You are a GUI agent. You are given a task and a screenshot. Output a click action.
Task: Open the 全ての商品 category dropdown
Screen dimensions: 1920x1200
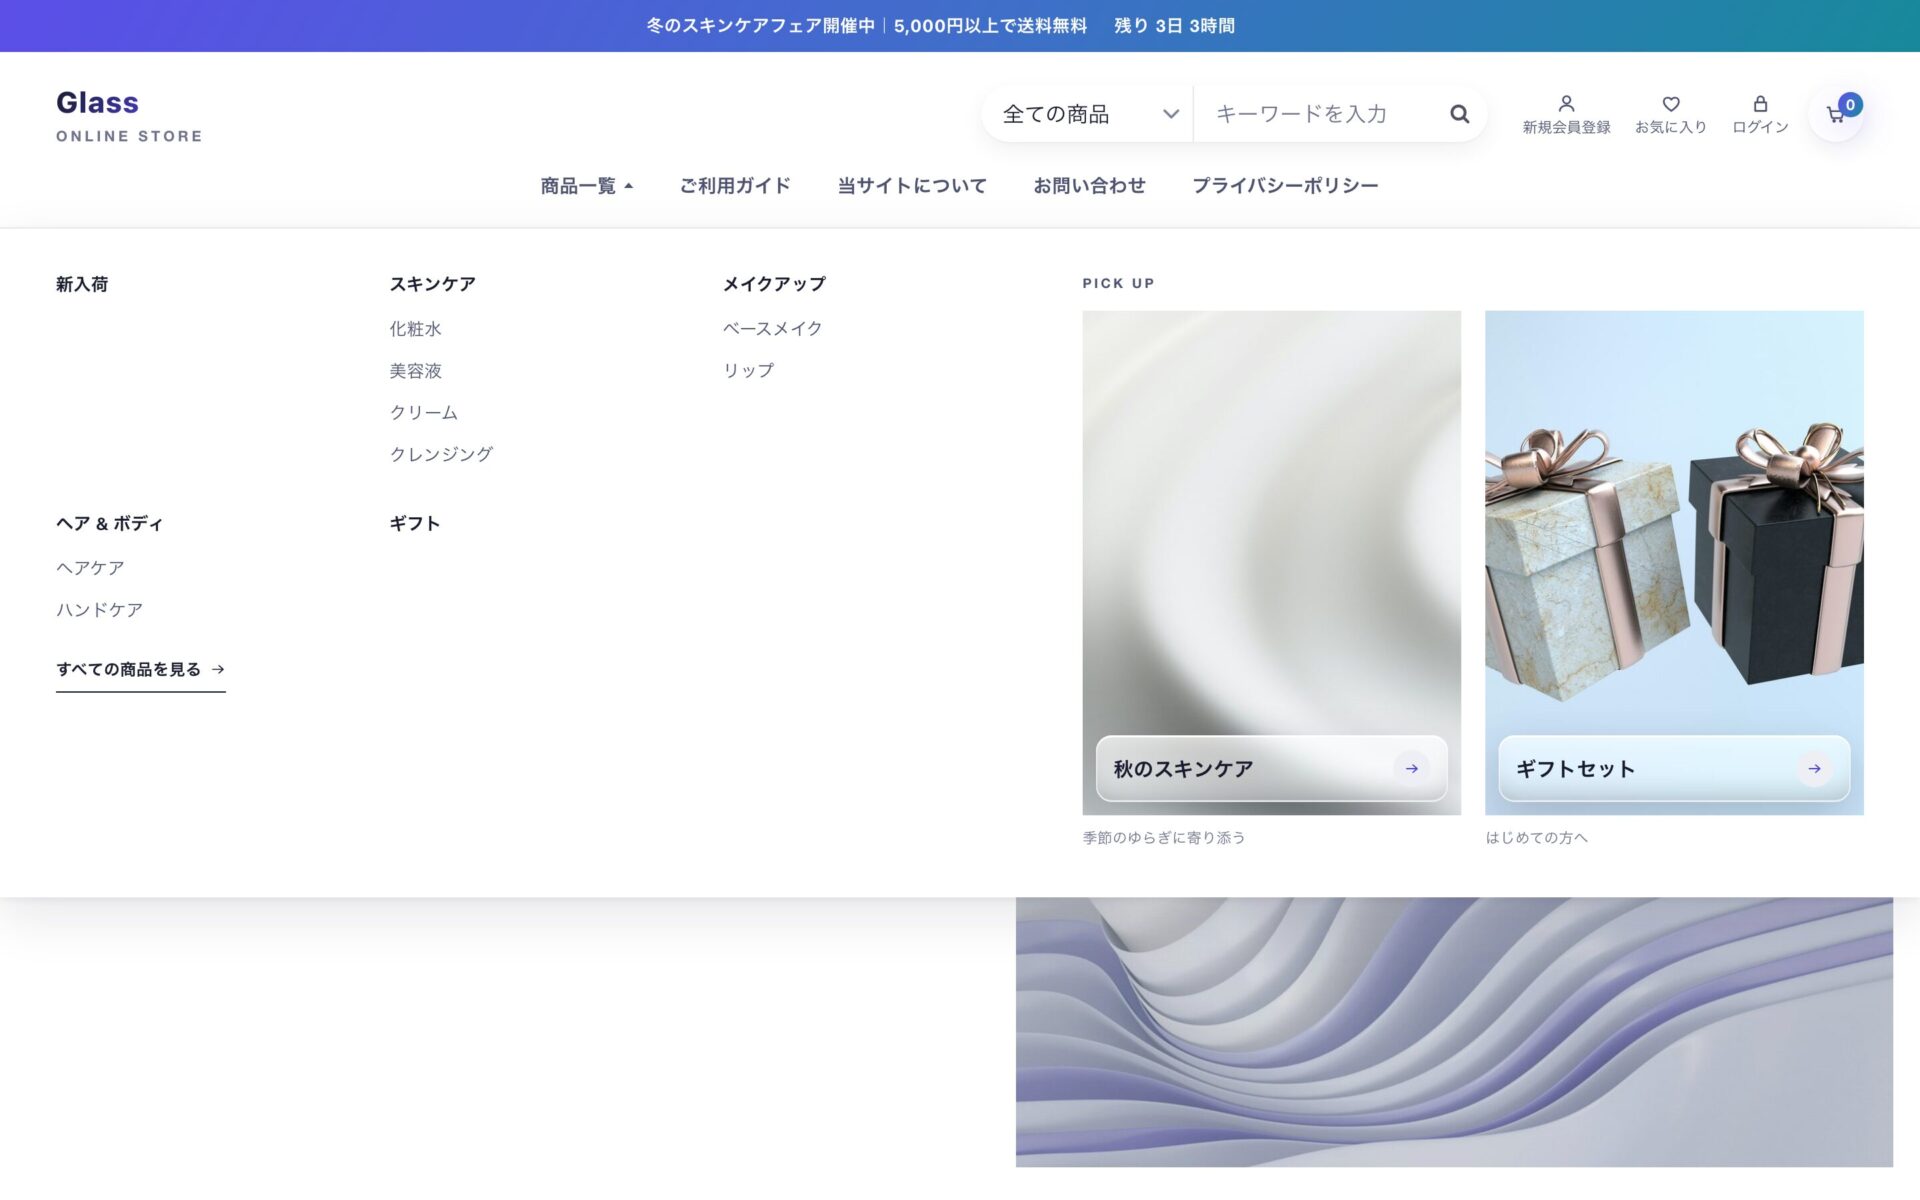(x=1090, y=114)
